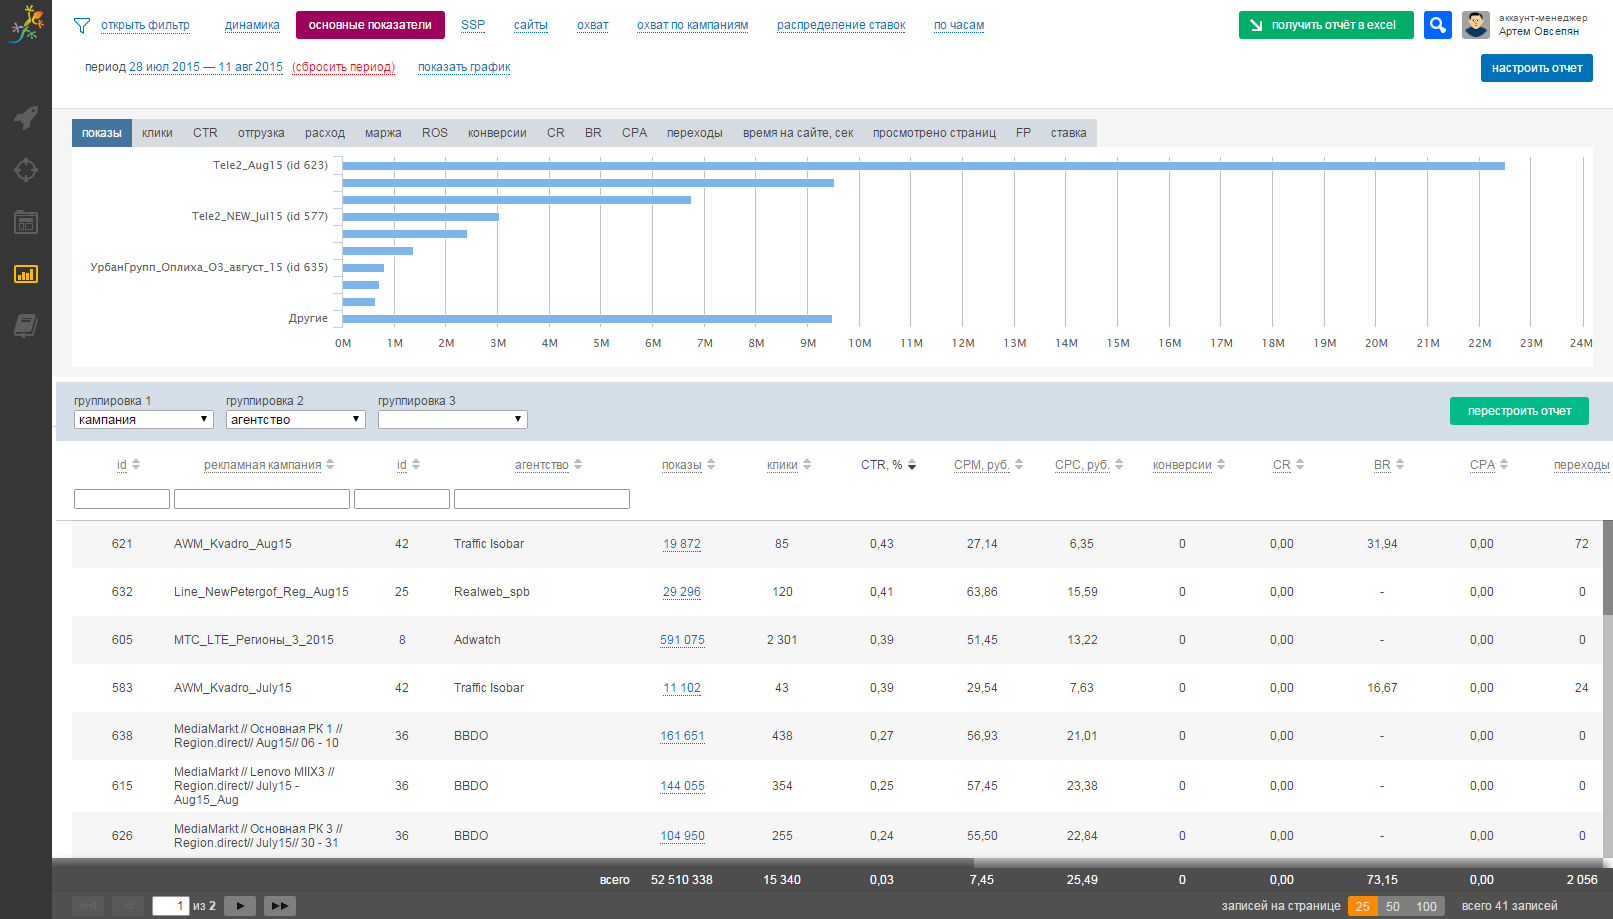1613x919 pixels.
Task: Open the book icon in sidebar
Action: (x=26, y=325)
